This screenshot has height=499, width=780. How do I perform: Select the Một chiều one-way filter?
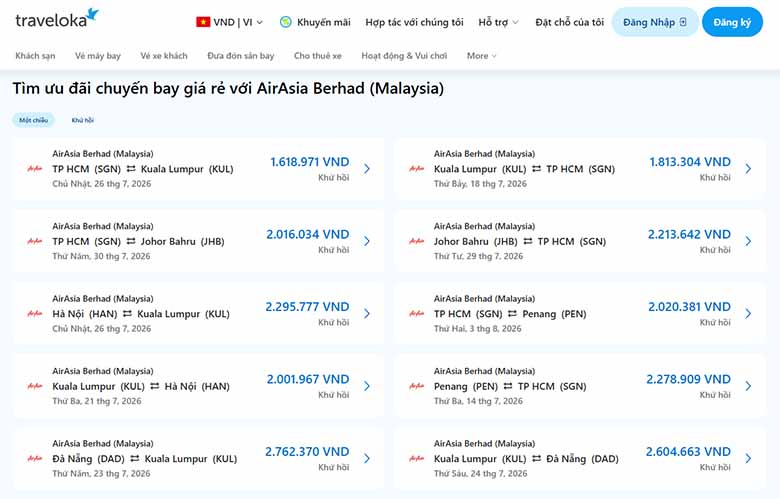pos(33,120)
